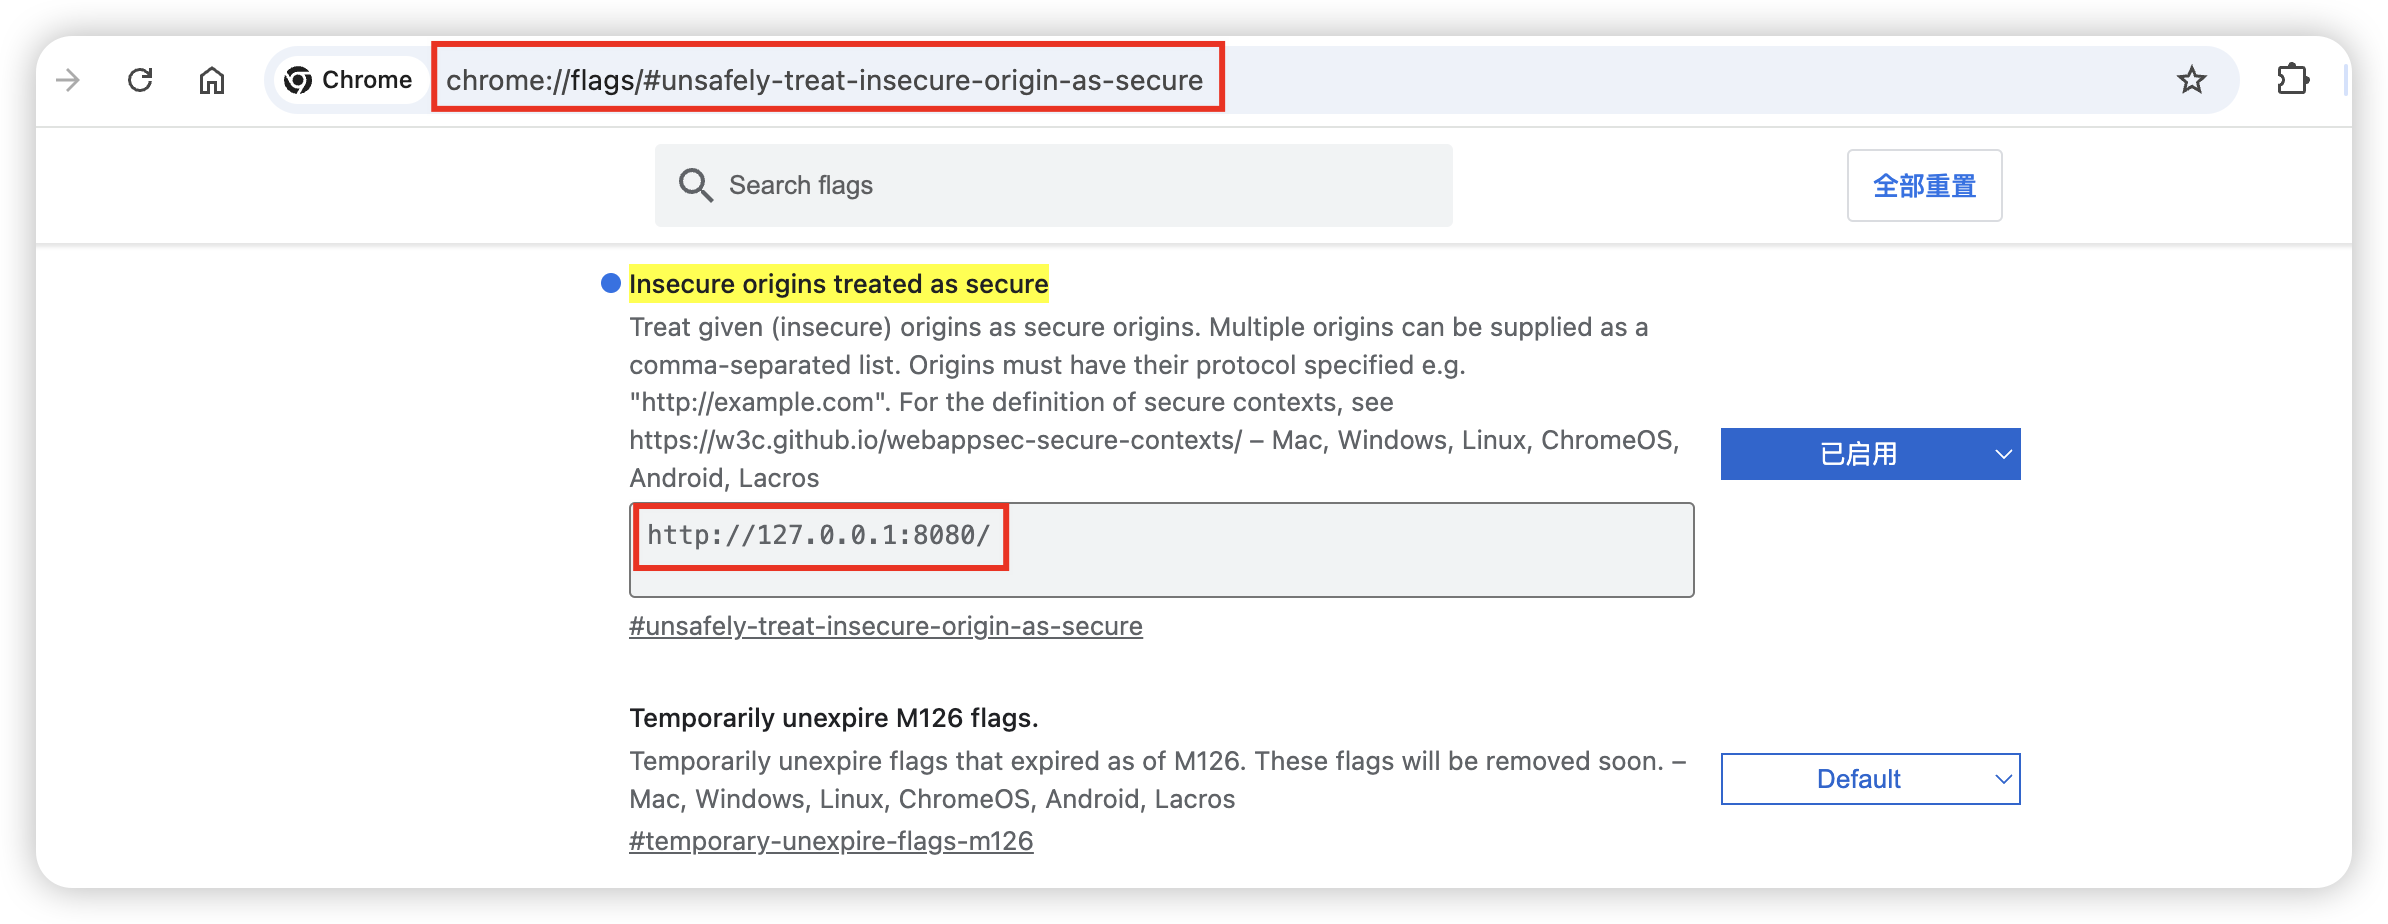Click the address bar URL text

pyautogui.click(x=824, y=80)
